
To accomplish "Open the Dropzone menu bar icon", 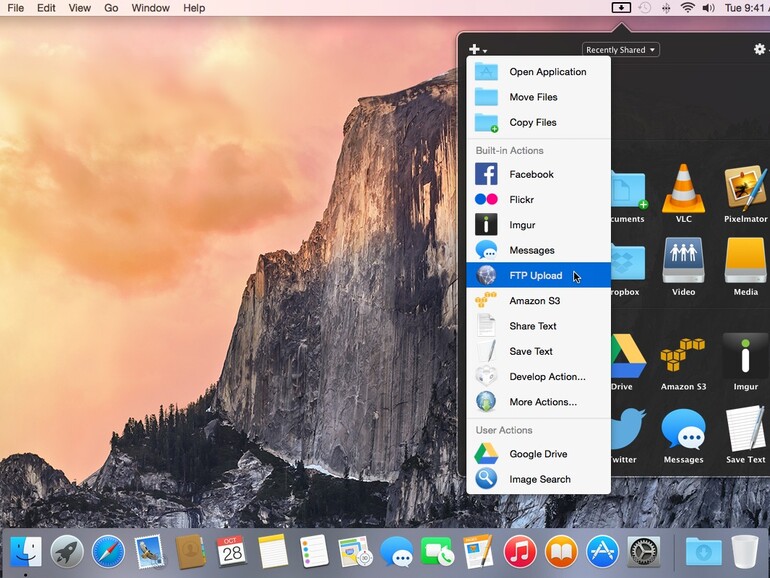I will [x=621, y=8].
